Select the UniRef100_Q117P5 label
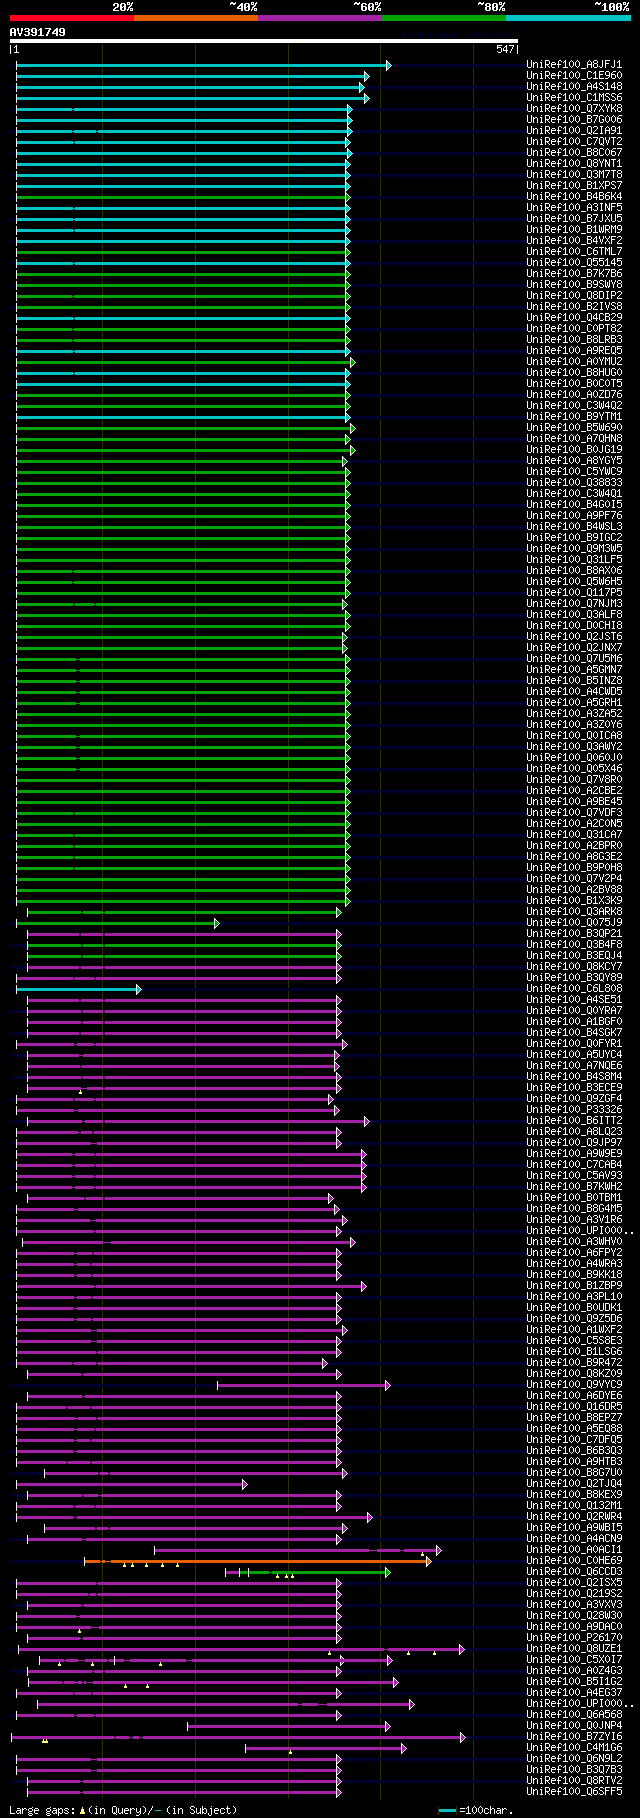640x1818 pixels. click(x=574, y=592)
